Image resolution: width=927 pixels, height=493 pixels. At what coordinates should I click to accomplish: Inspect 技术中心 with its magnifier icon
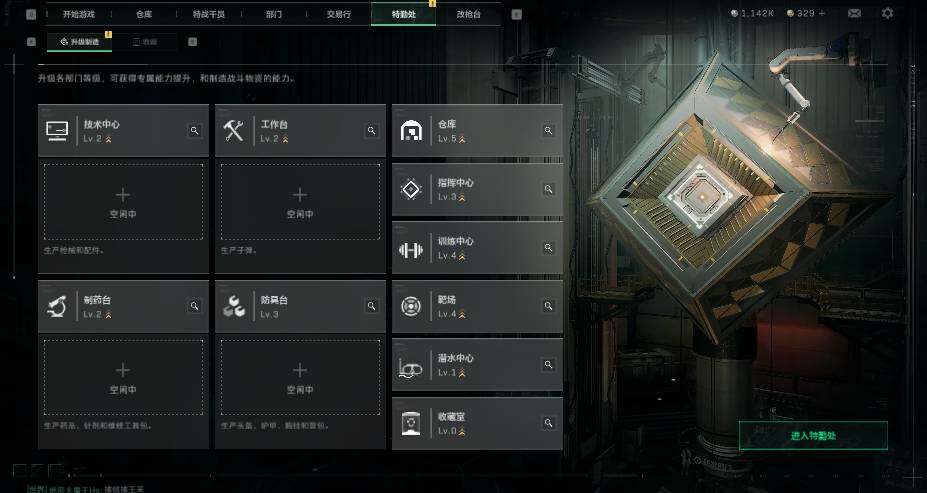pyautogui.click(x=195, y=131)
